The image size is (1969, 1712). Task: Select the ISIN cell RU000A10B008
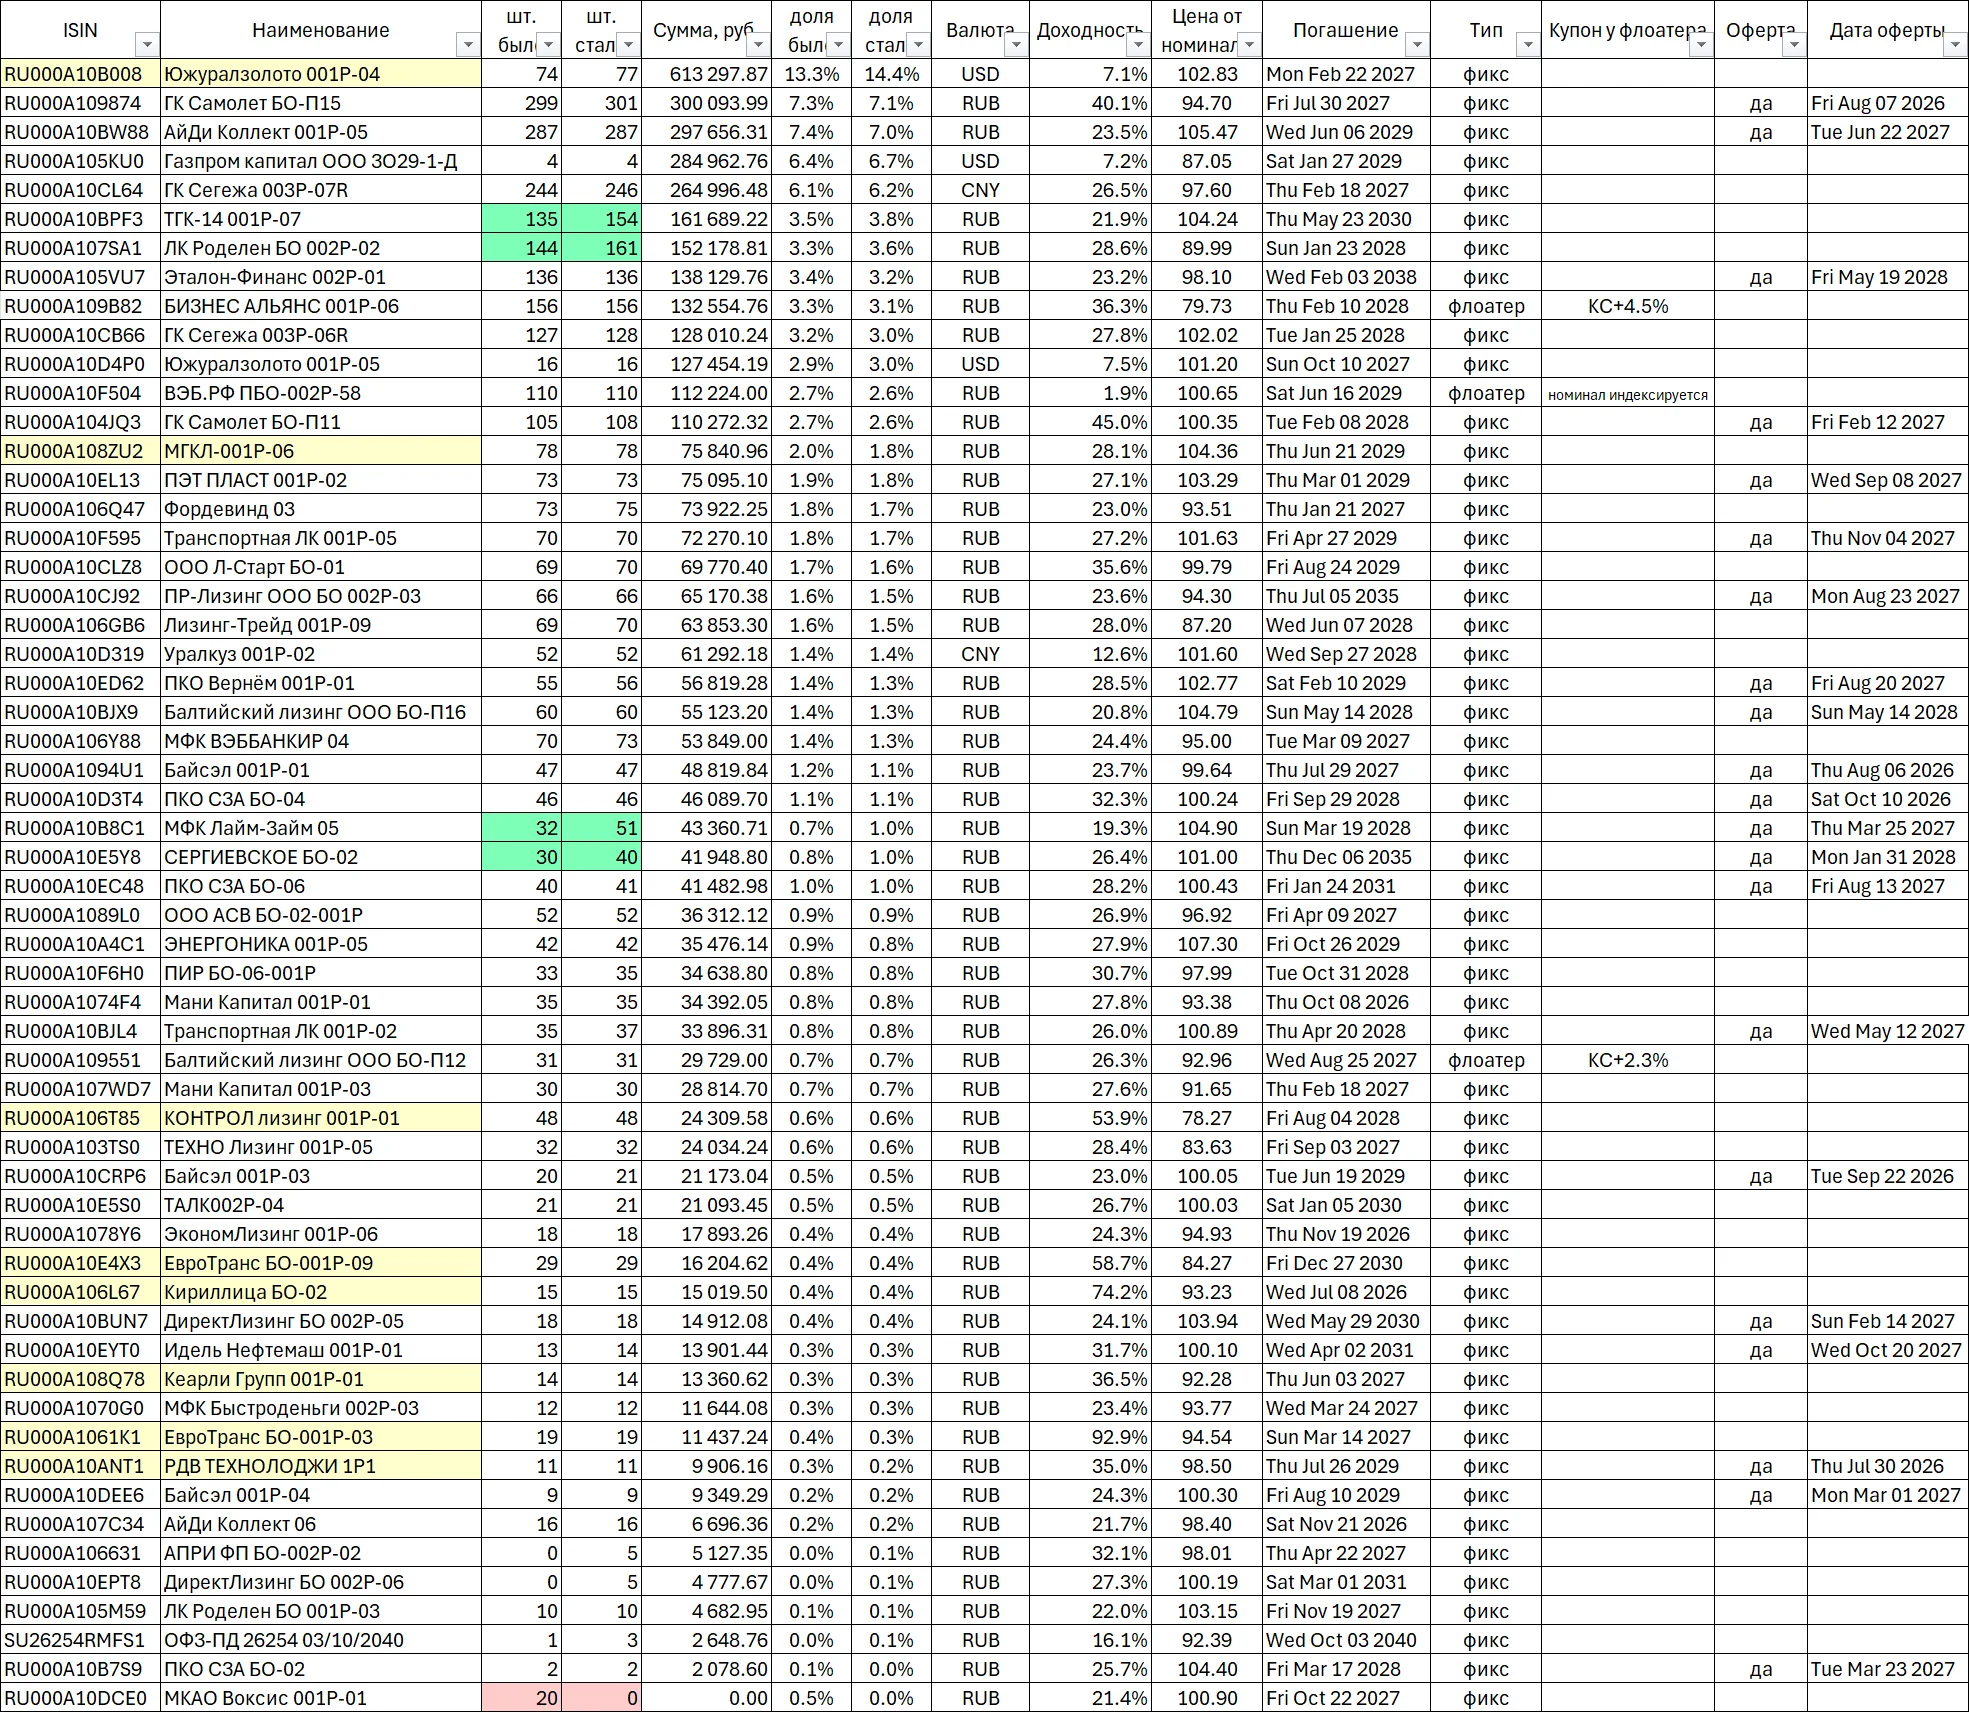click(80, 74)
